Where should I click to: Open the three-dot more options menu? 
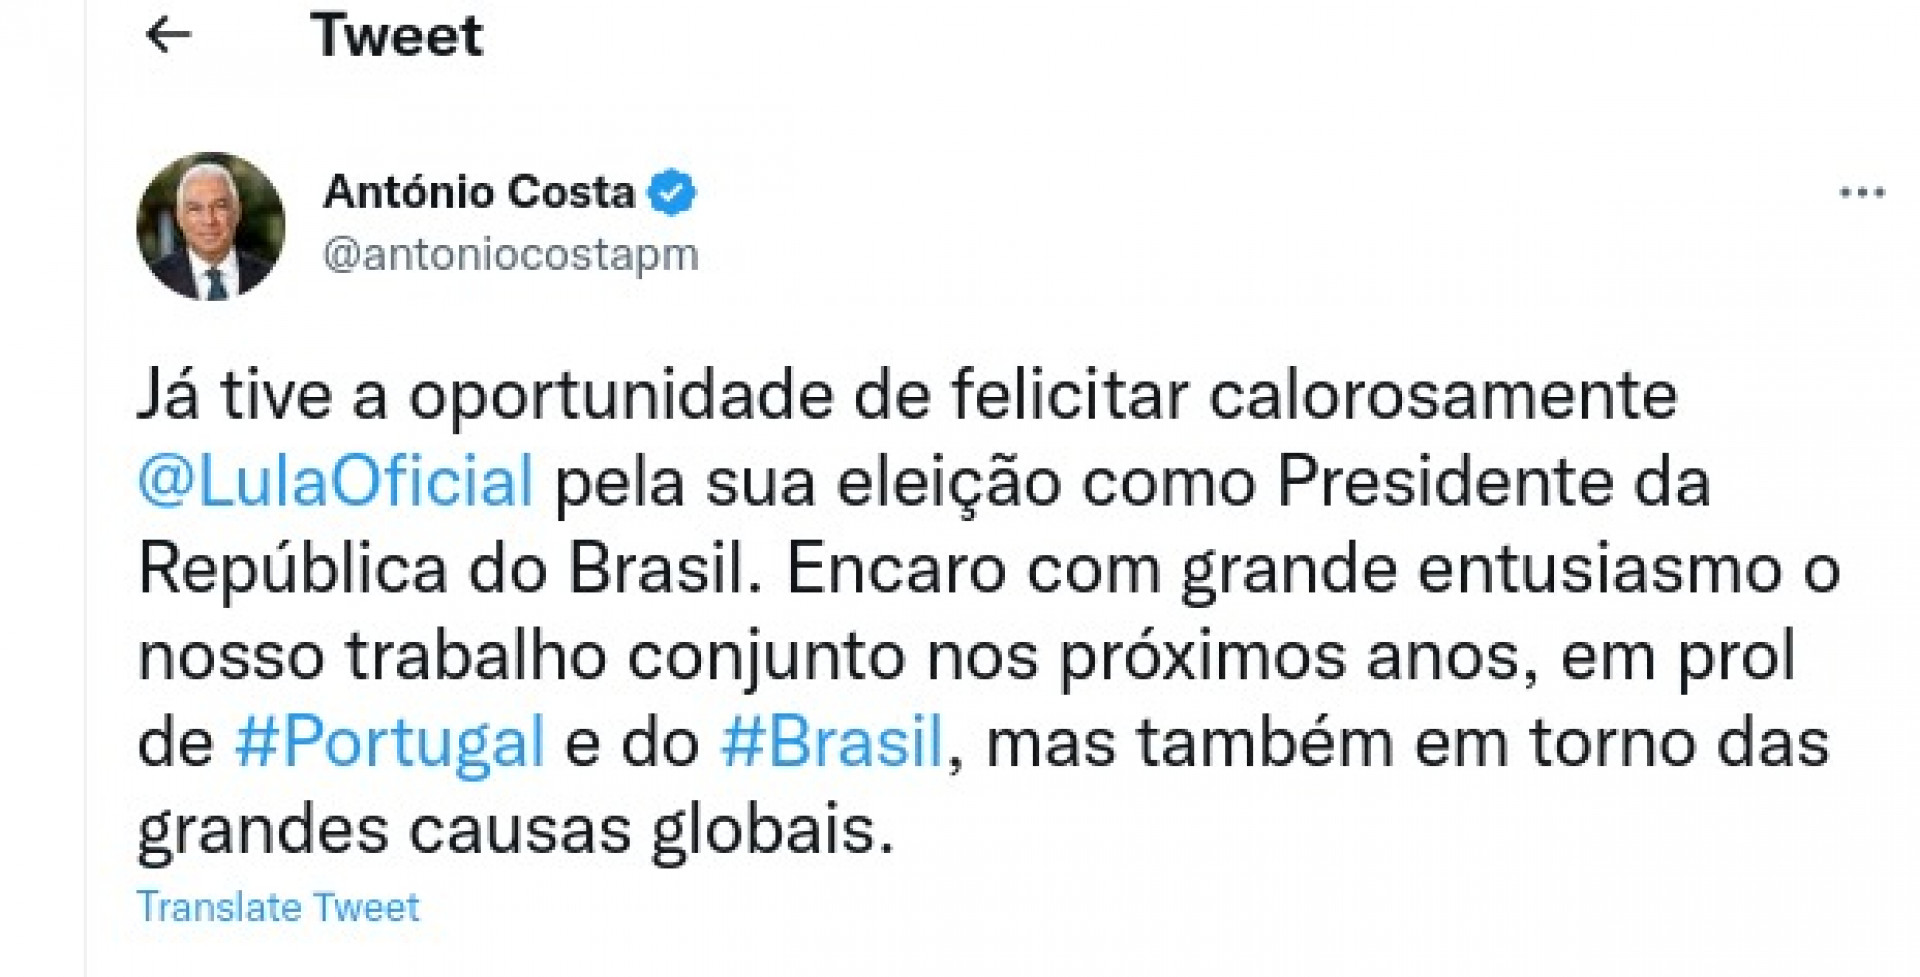click(1861, 193)
